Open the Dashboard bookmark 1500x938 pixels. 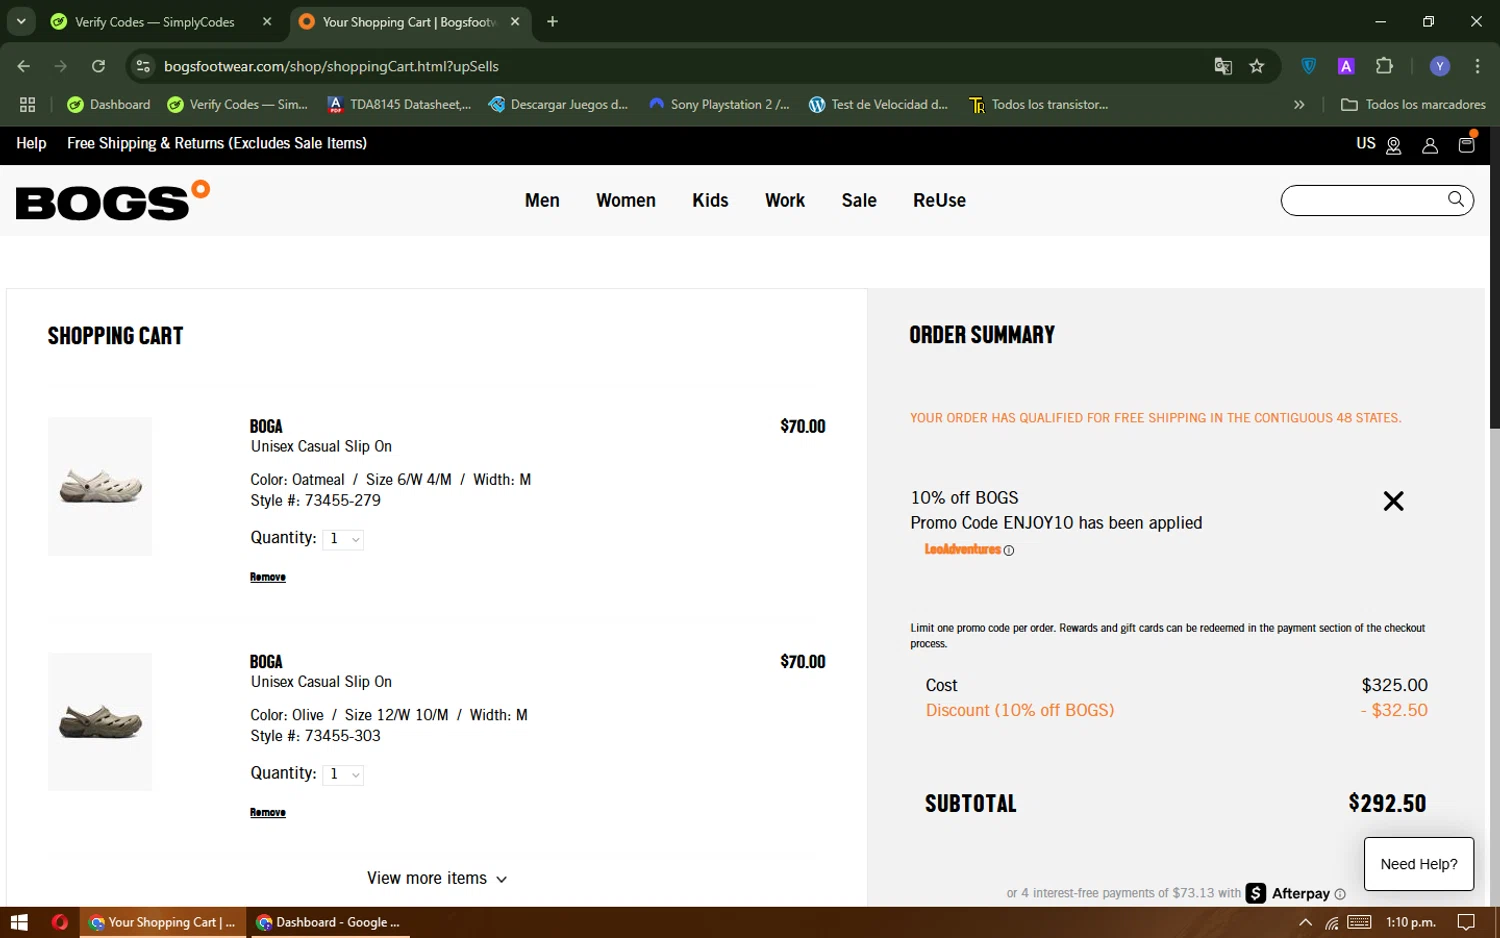[108, 104]
